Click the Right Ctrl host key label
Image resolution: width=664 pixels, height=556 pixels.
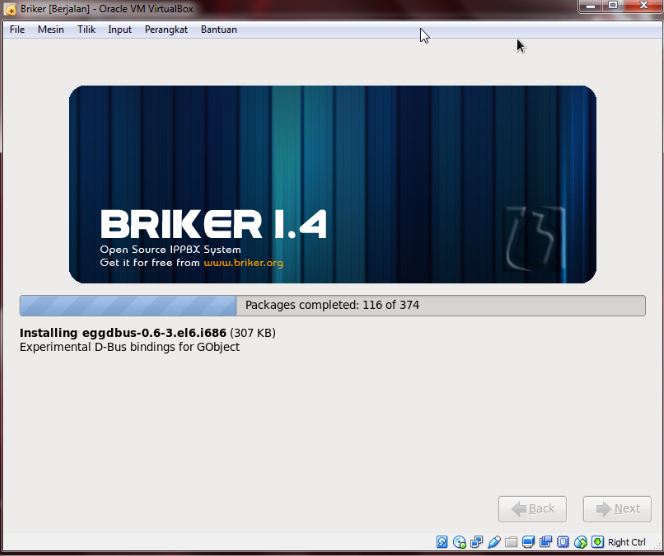(x=627, y=542)
